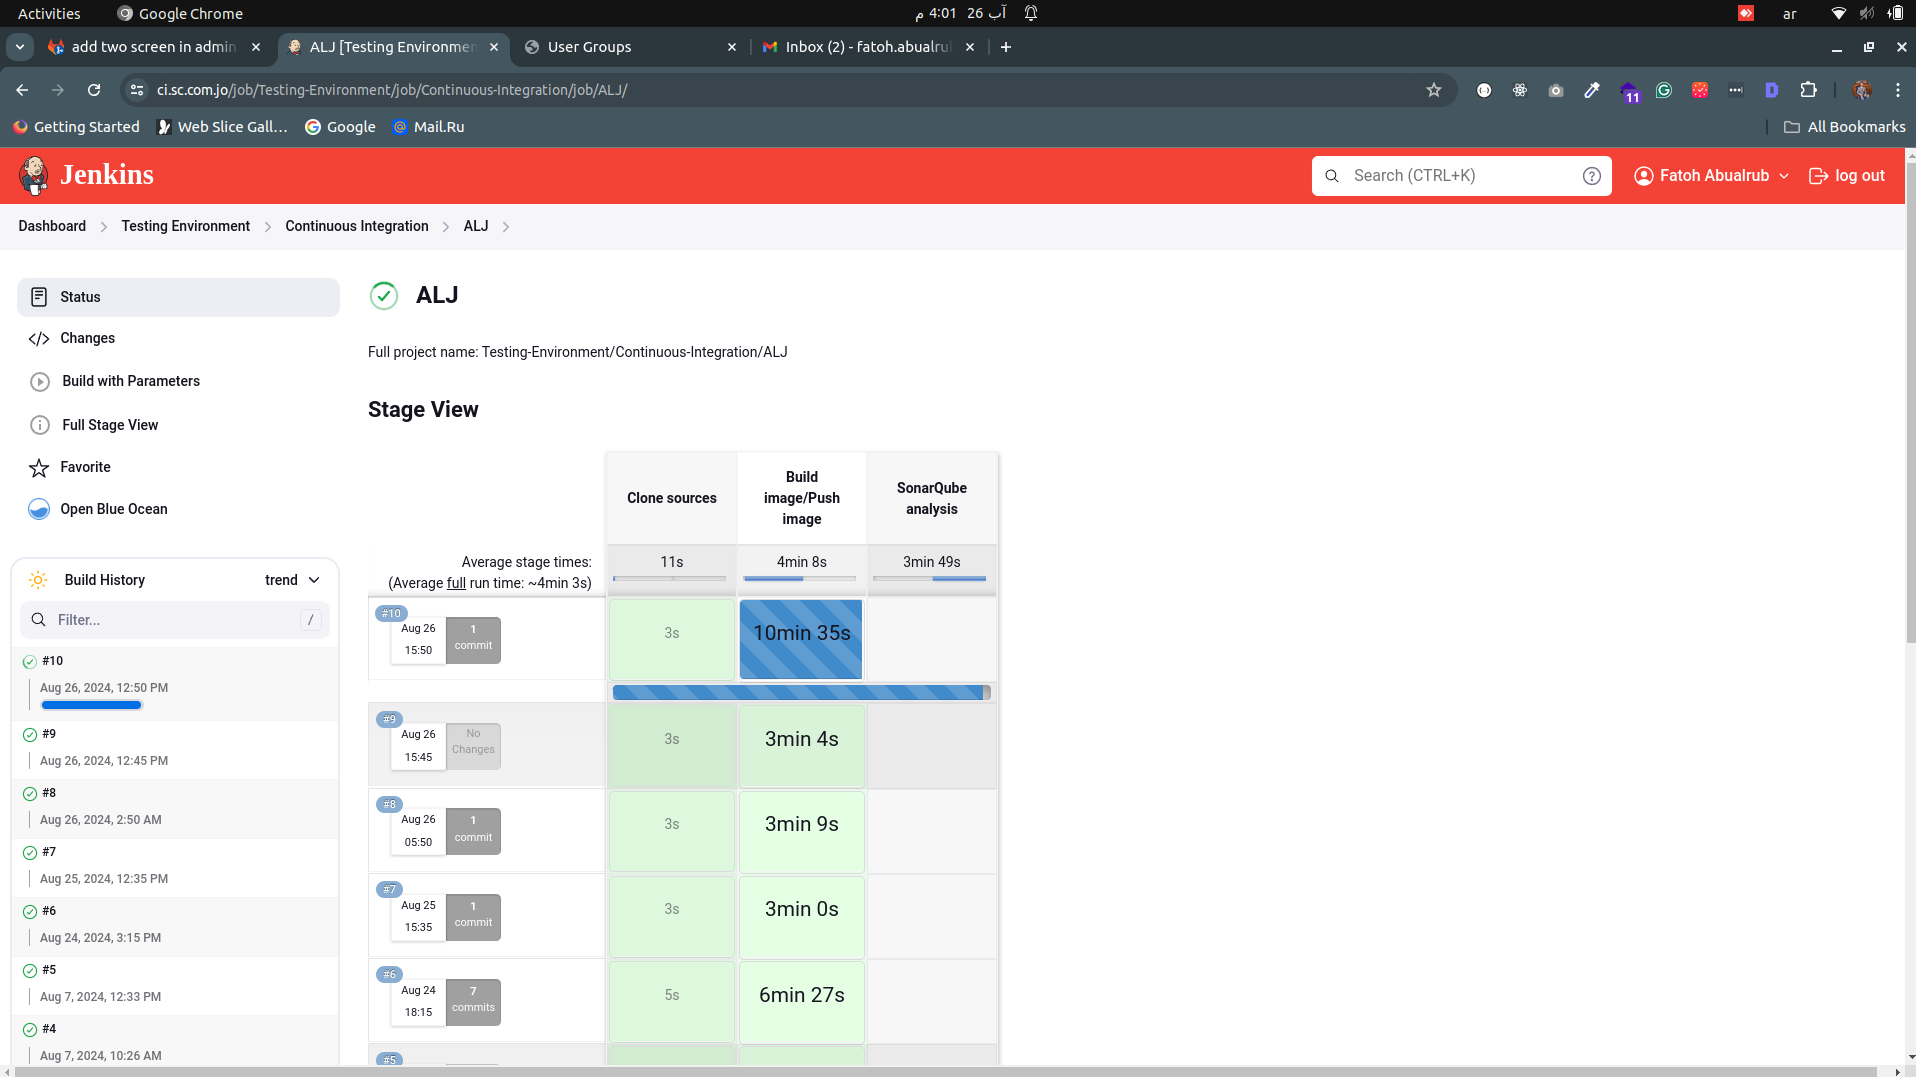Bookmark this page with star icon
1916x1077 pixels.
tap(1433, 90)
